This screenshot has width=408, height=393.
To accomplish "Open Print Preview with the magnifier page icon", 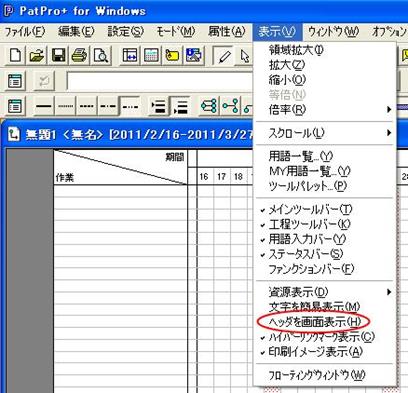I will [x=101, y=55].
